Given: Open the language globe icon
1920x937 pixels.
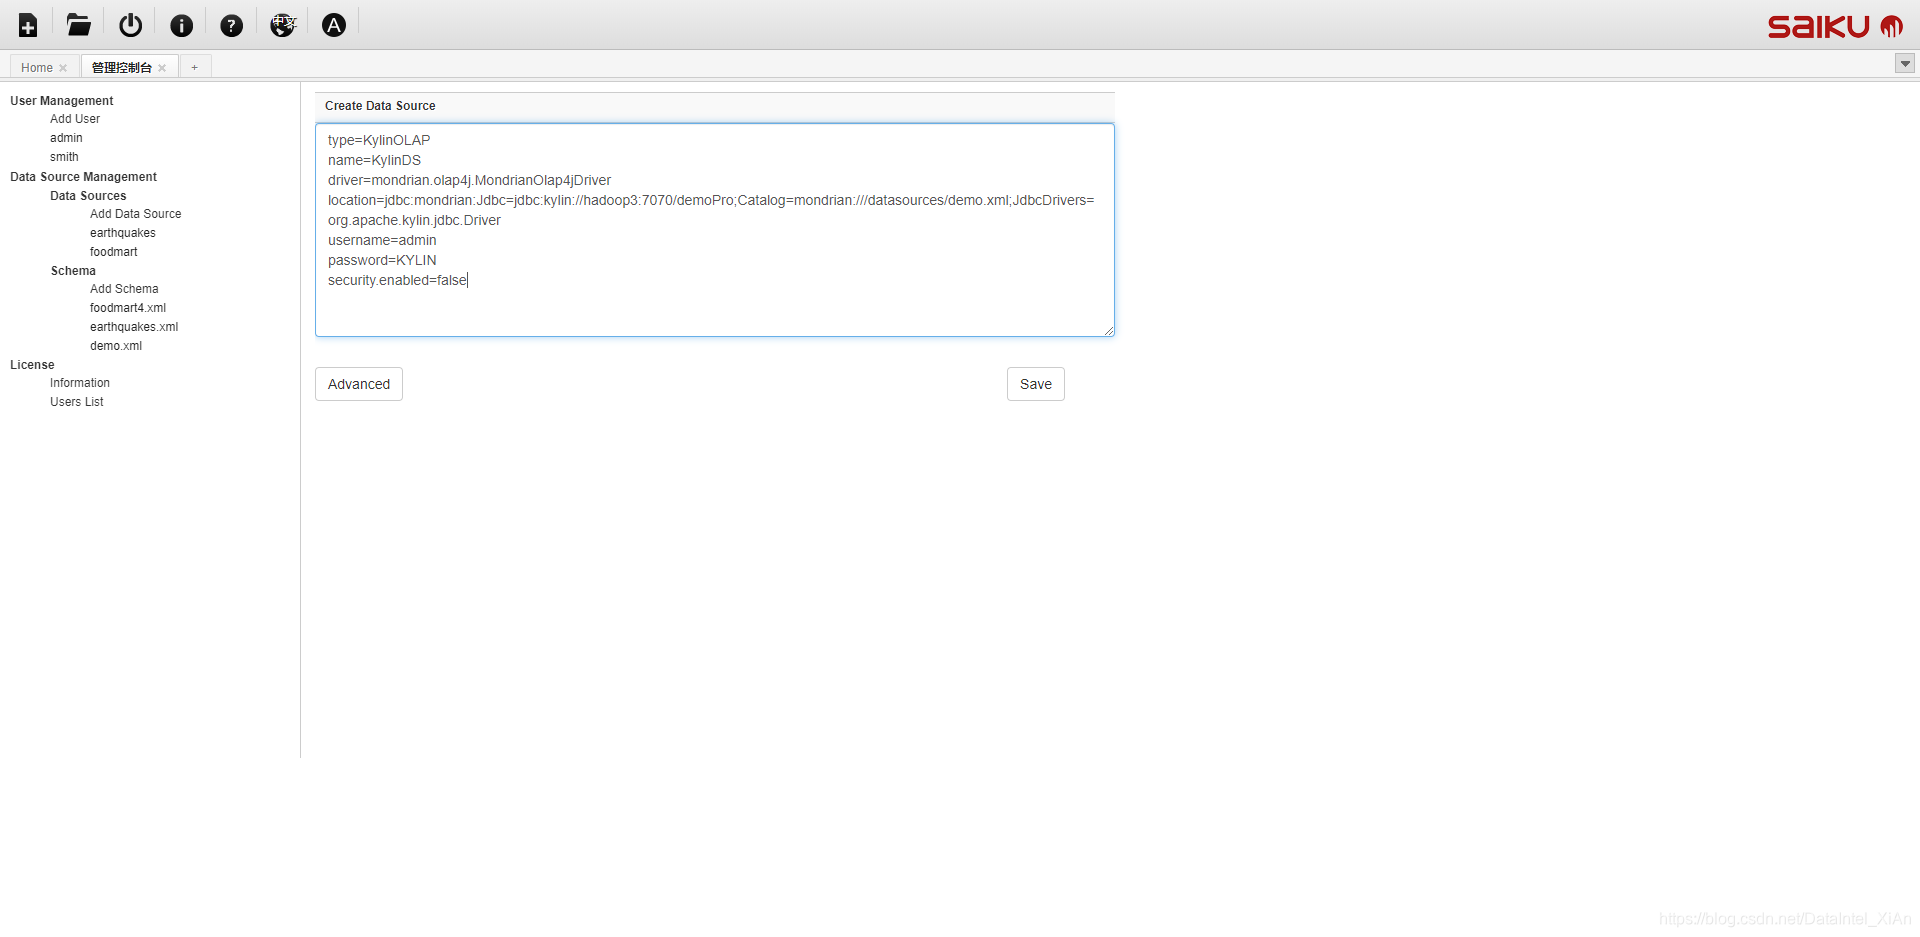Looking at the screenshot, I should [x=283, y=25].
